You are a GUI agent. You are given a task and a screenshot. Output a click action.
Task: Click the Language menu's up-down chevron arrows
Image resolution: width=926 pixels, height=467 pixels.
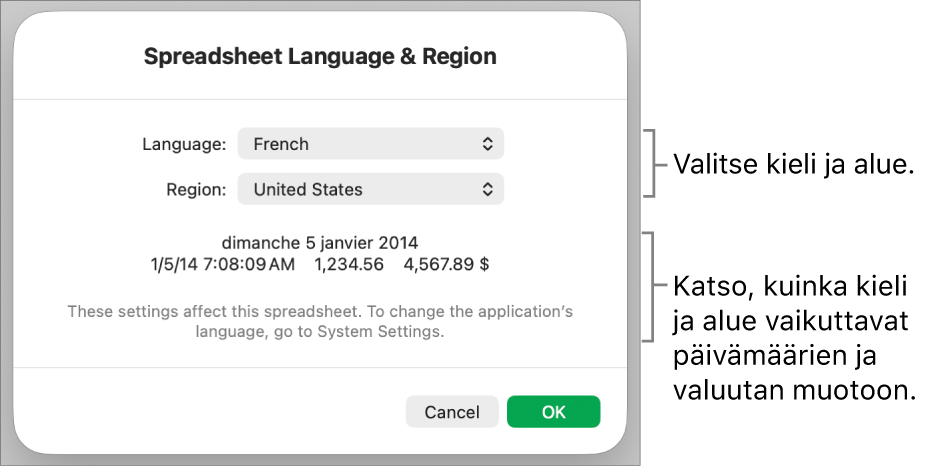coord(487,144)
